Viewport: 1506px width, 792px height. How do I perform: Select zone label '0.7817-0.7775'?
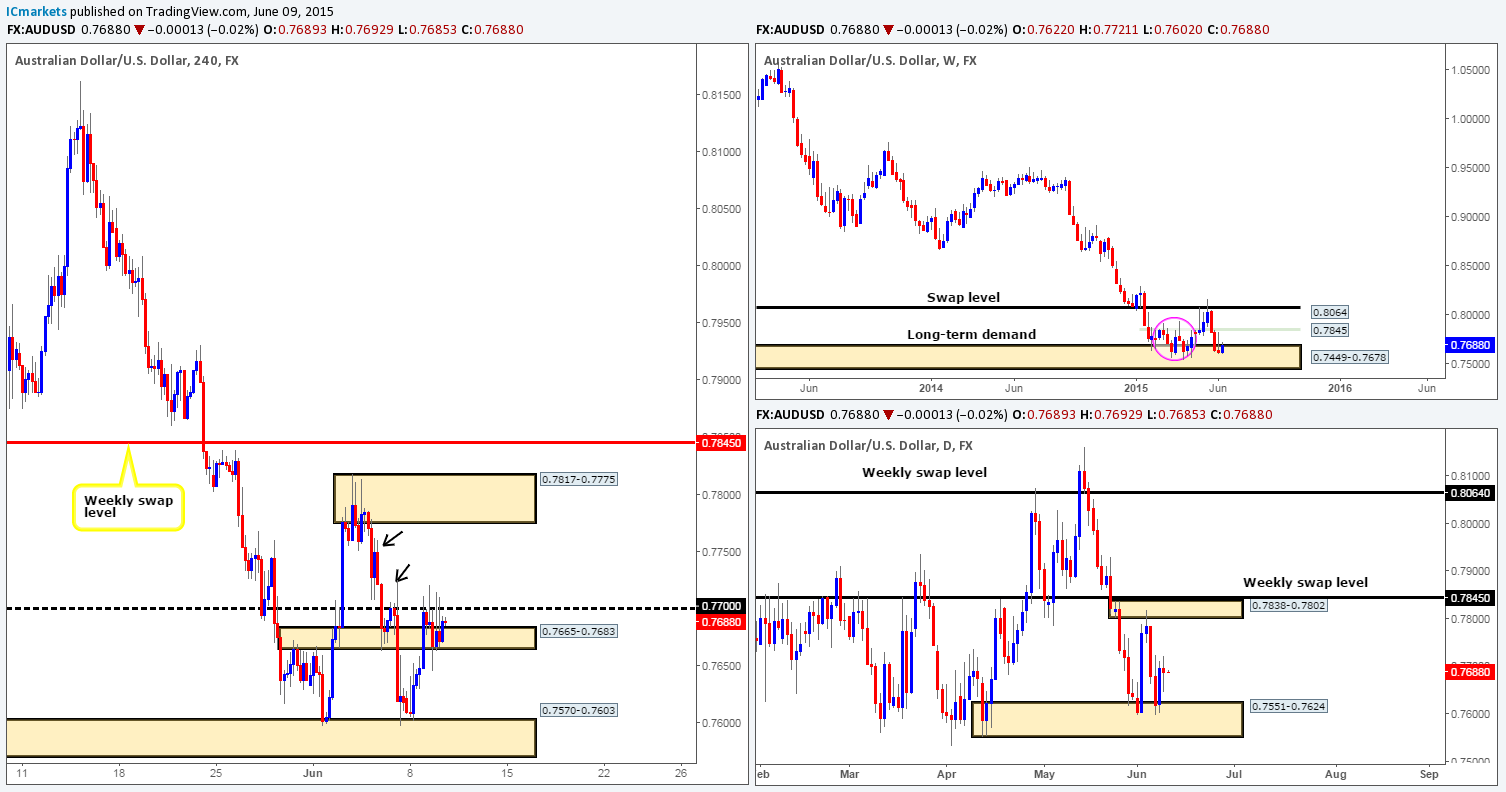point(578,480)
